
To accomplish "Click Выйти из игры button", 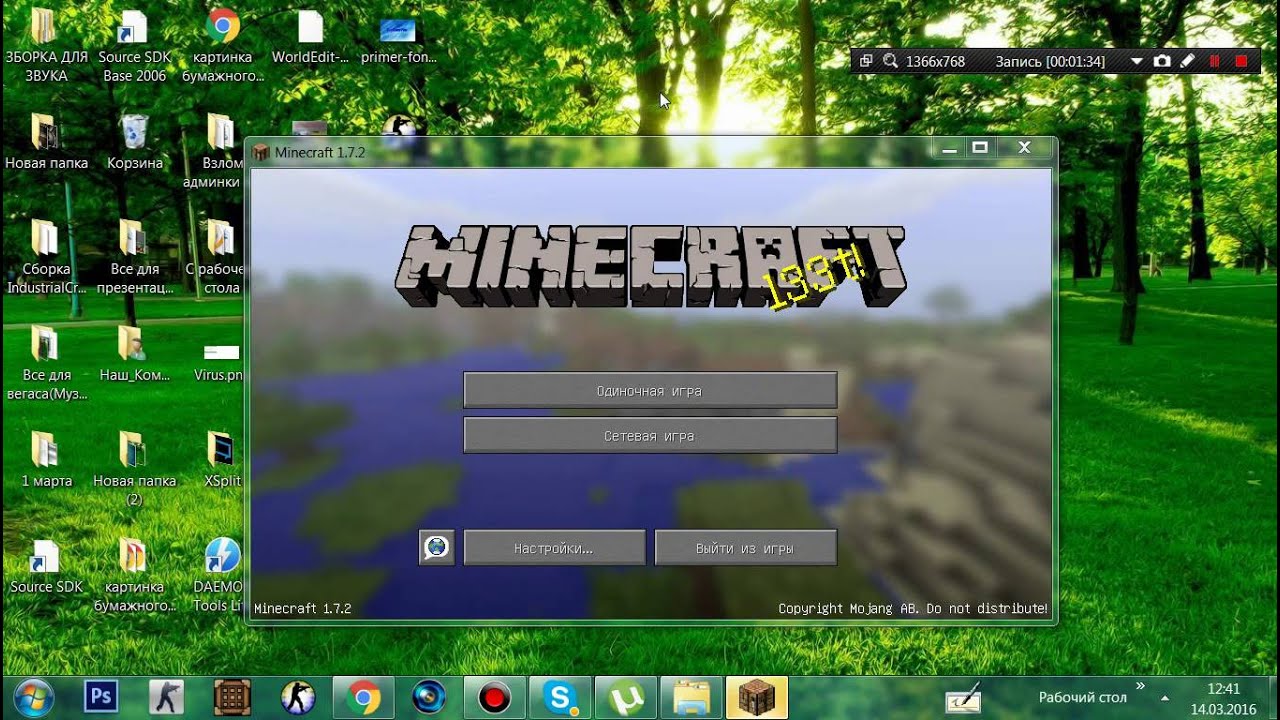I will [x=745, y=548].
